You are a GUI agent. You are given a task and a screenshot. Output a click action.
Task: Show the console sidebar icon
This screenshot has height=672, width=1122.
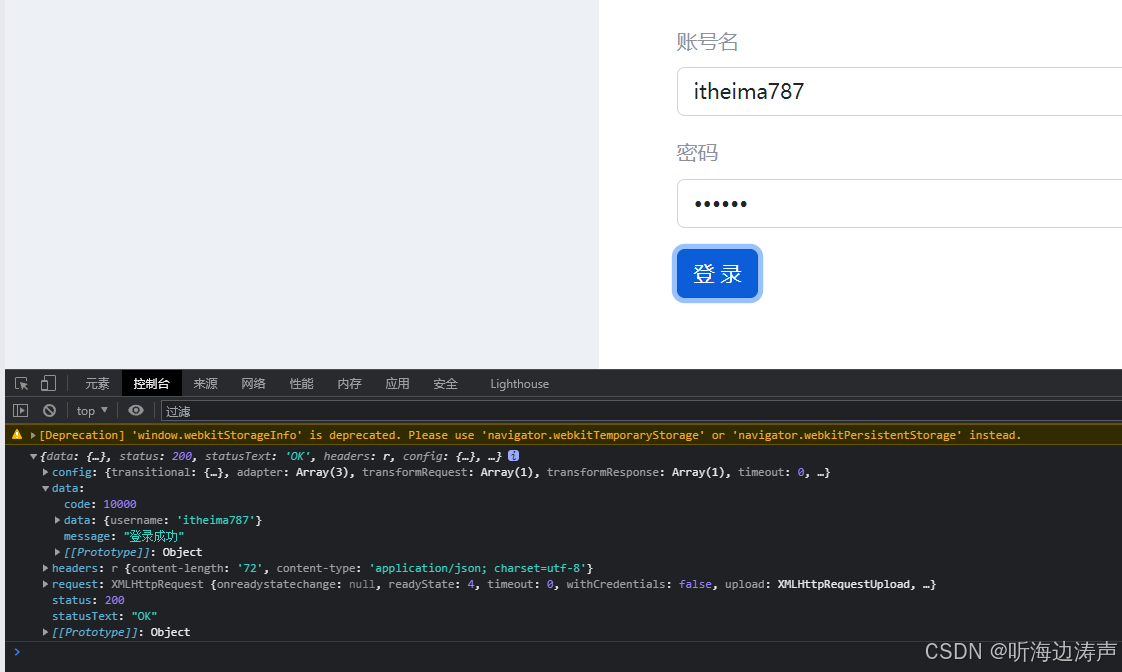click(x=21, y=410)
